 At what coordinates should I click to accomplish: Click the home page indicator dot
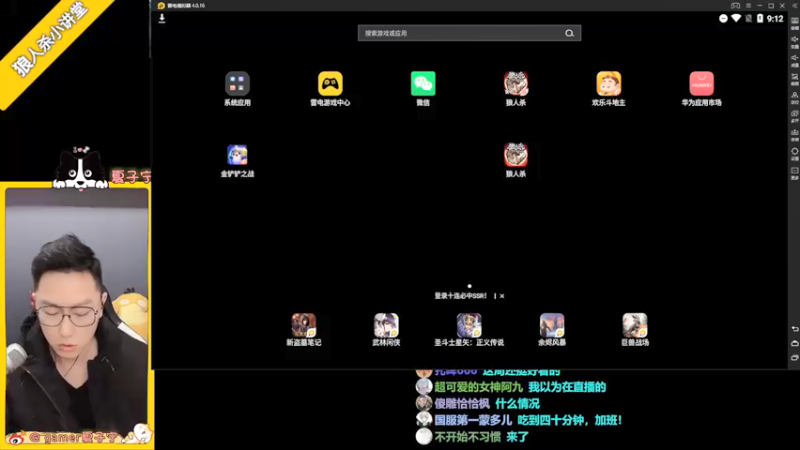coord(469,286)
